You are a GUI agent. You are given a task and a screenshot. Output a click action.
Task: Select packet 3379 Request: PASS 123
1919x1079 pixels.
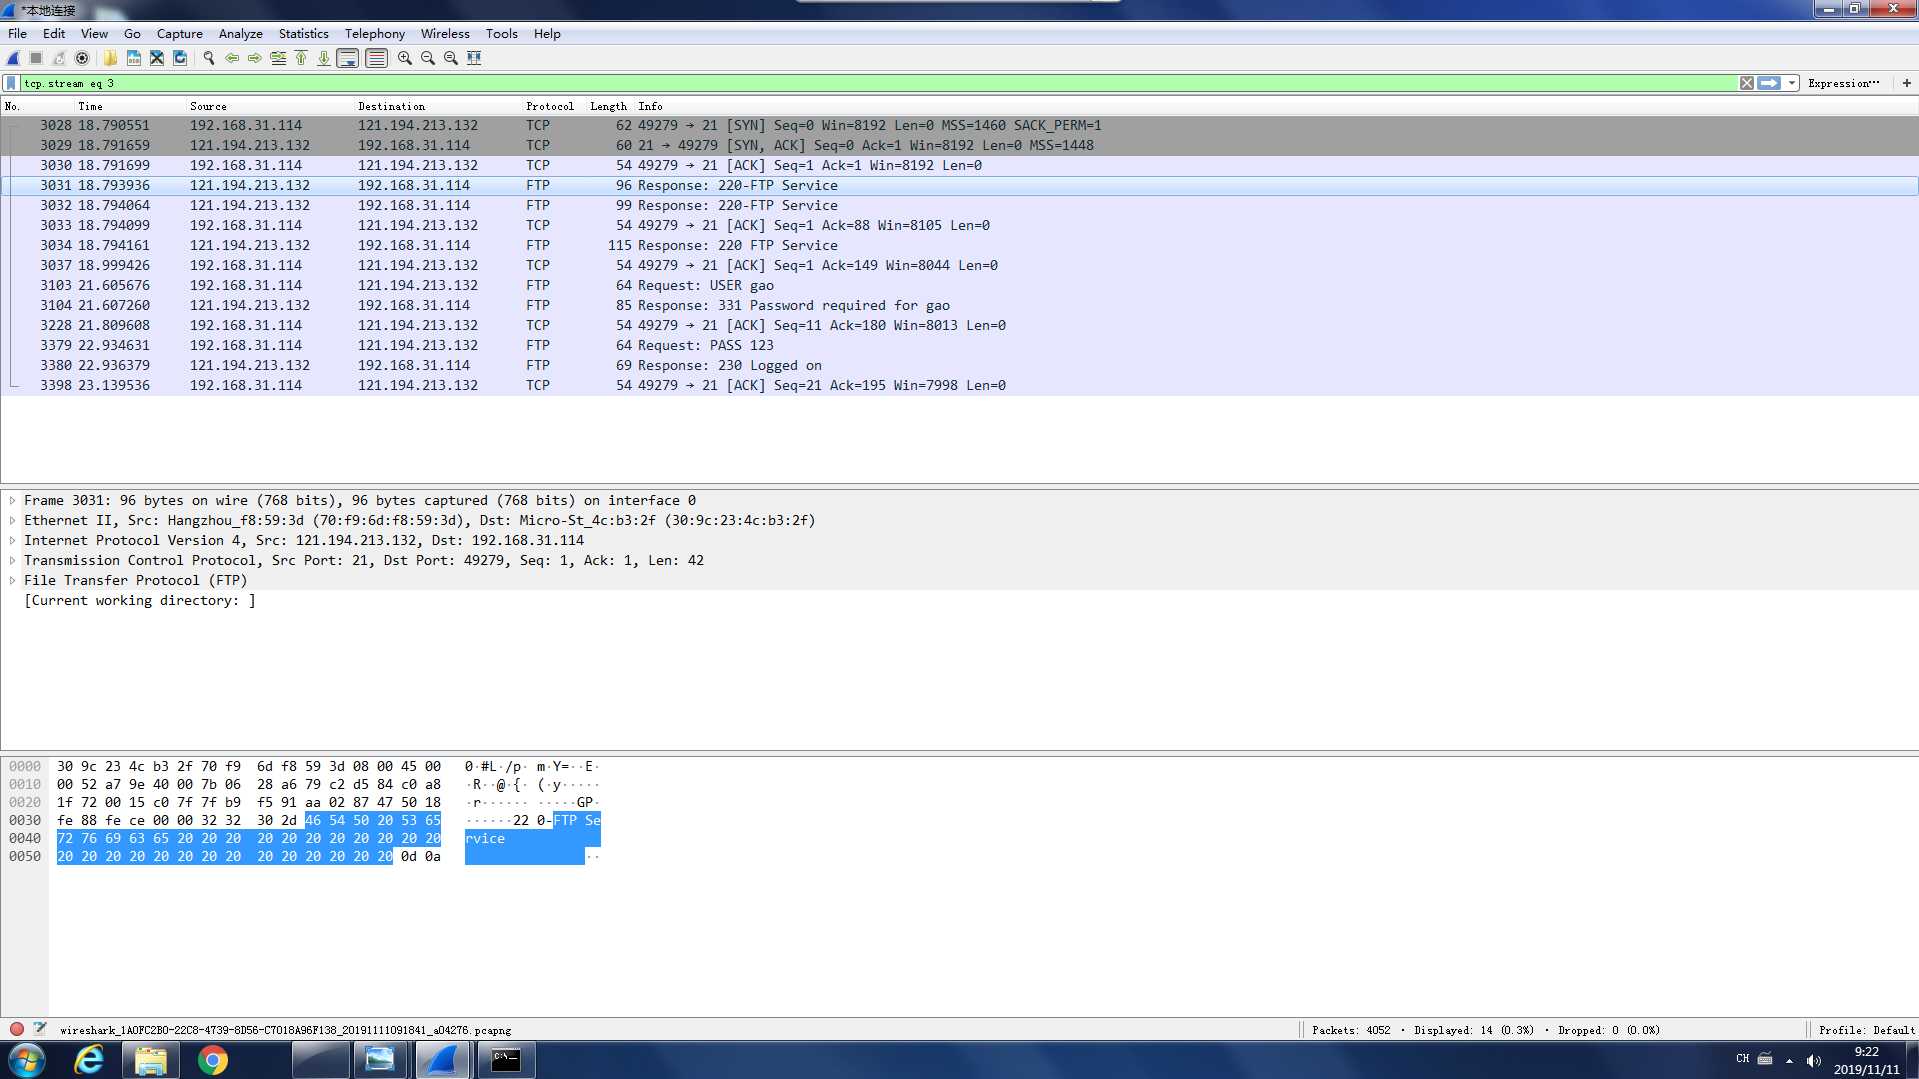960,345
